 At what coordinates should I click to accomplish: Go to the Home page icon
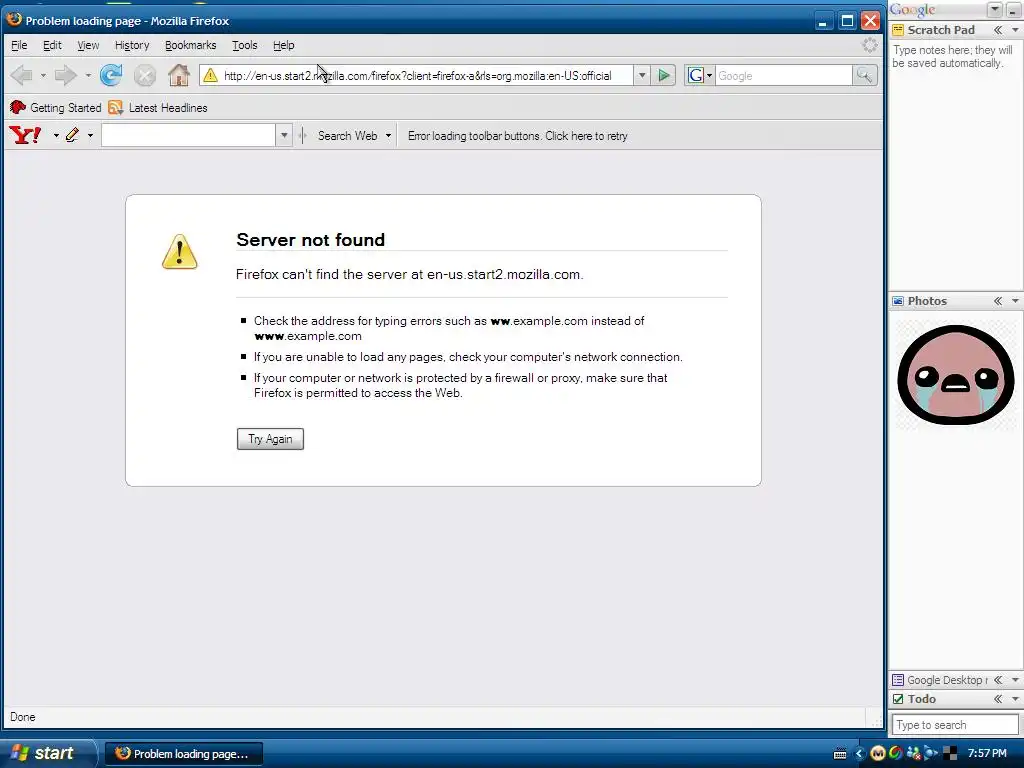[x=178, y=76]
